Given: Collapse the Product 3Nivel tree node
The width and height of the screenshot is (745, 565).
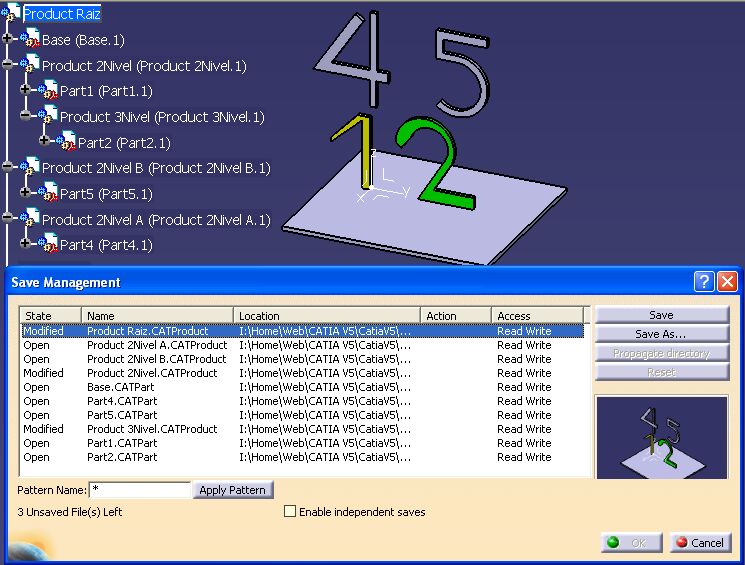Looking at the screenshot, I should 25,115.
